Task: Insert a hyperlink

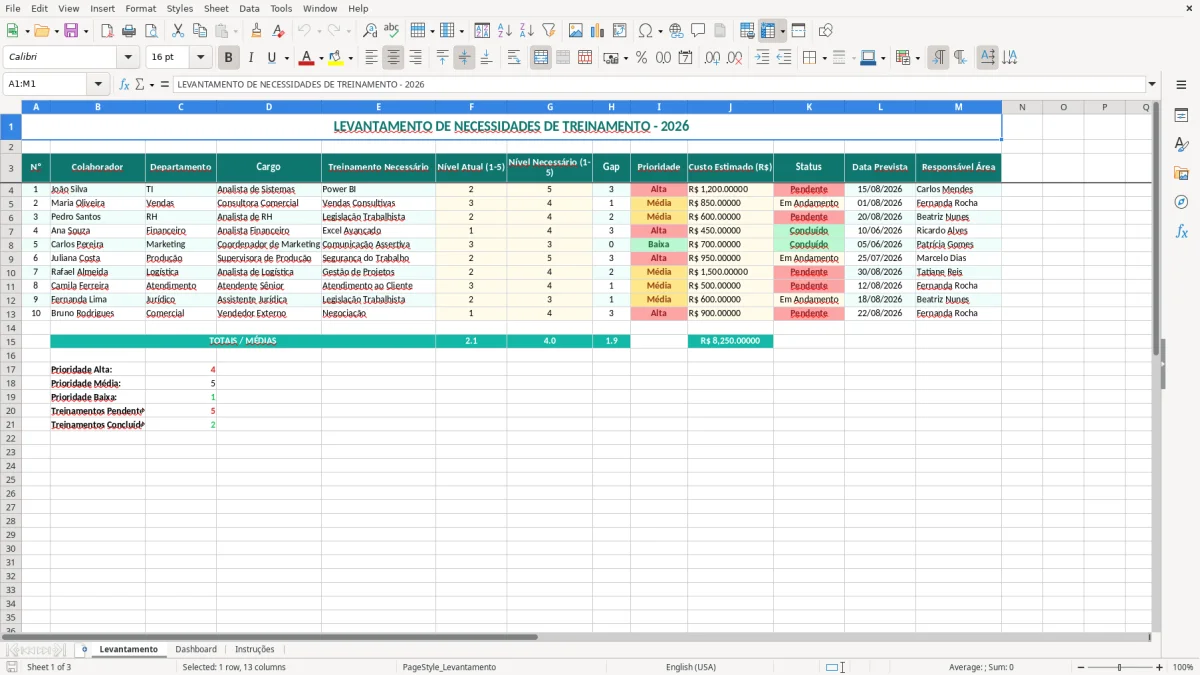Action: tap(676, 31)
